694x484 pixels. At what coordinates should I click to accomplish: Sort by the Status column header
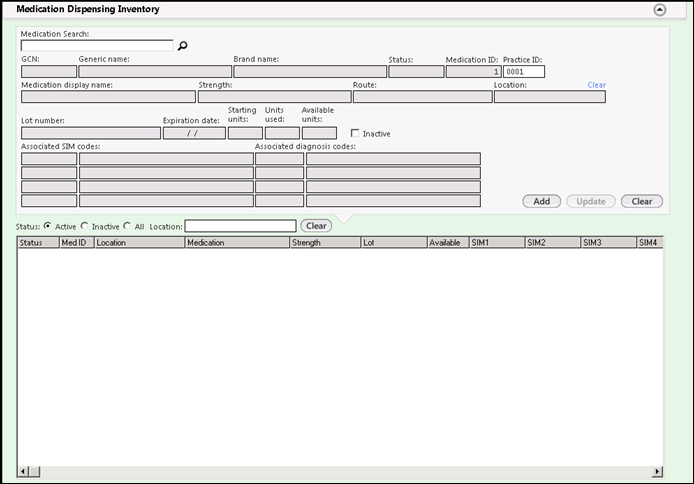(x=39, y=242)
